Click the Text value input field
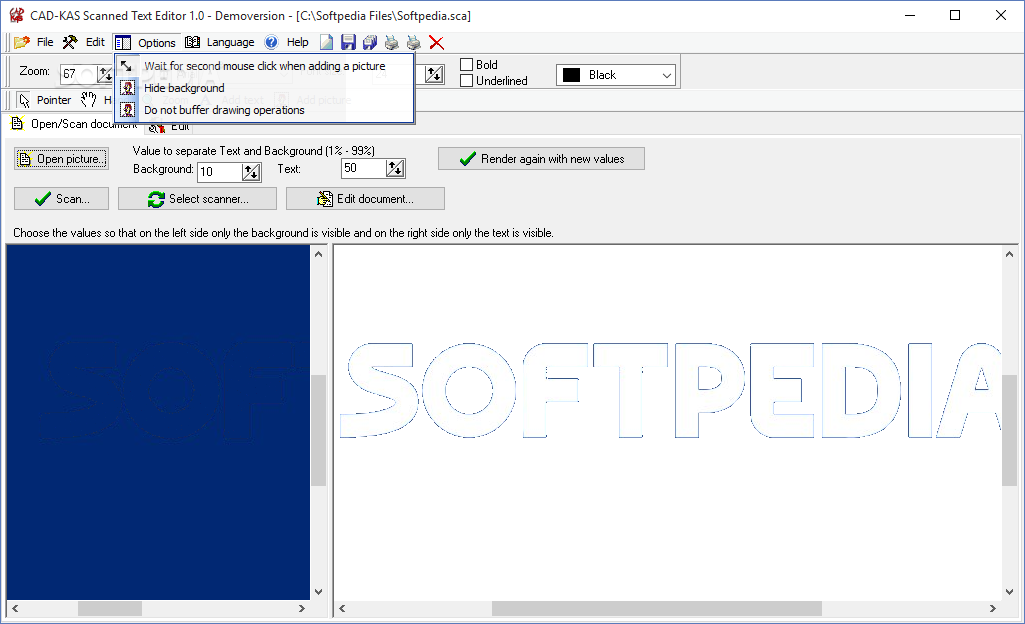This screenshot has height=624, width=1025. click(364, 169)
